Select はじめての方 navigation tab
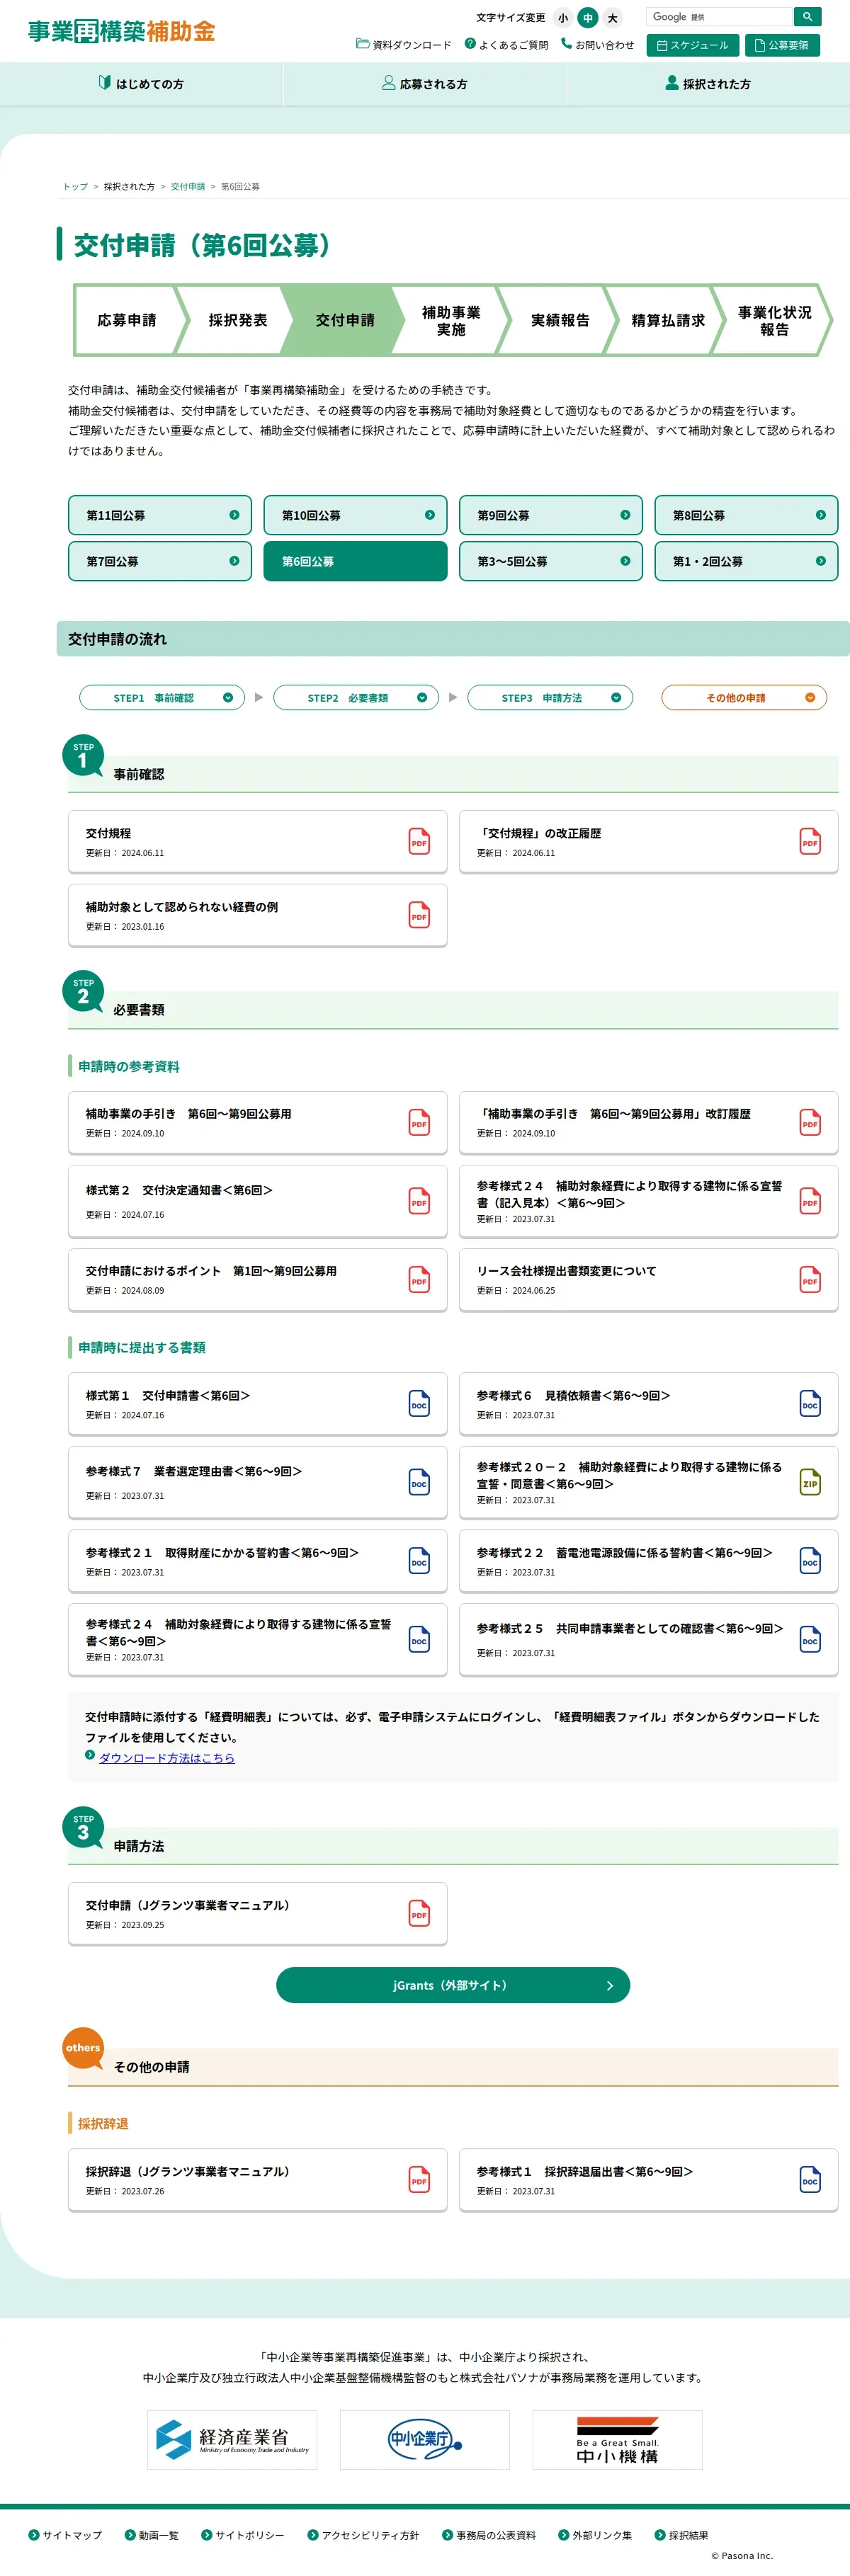 click(141, 84)
